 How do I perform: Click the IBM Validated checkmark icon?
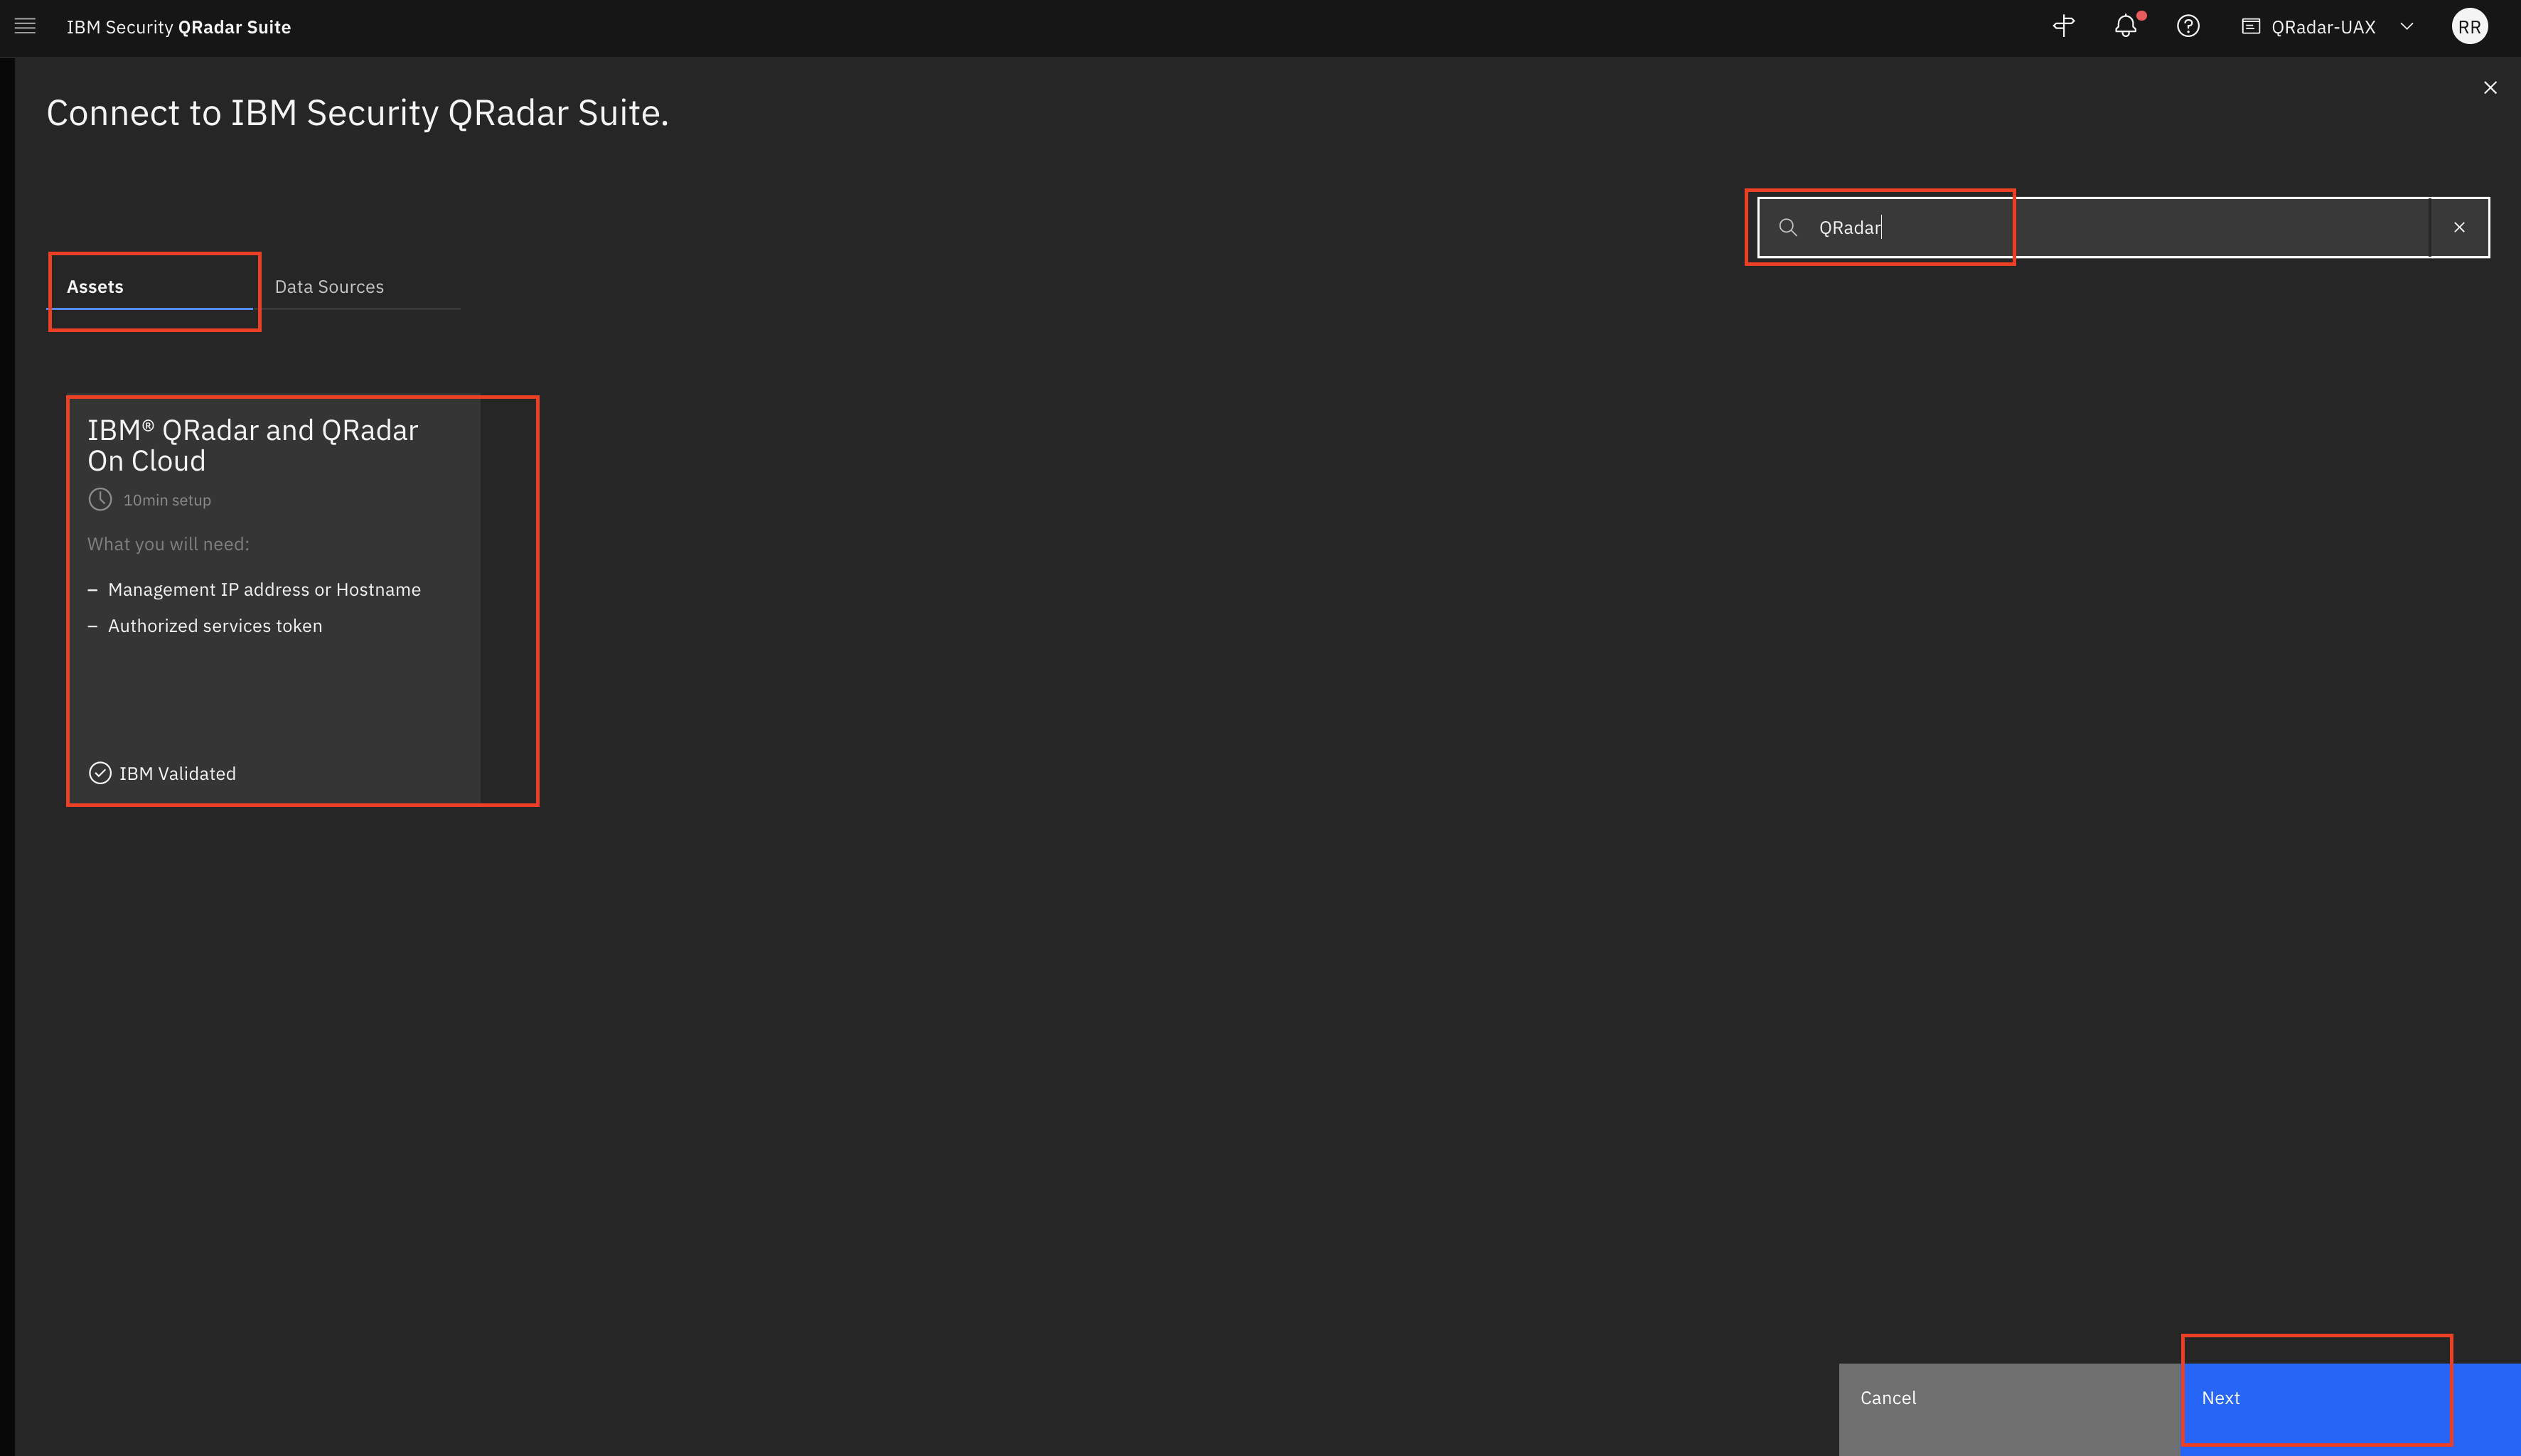pyautogui.click(x=100, y=773)
